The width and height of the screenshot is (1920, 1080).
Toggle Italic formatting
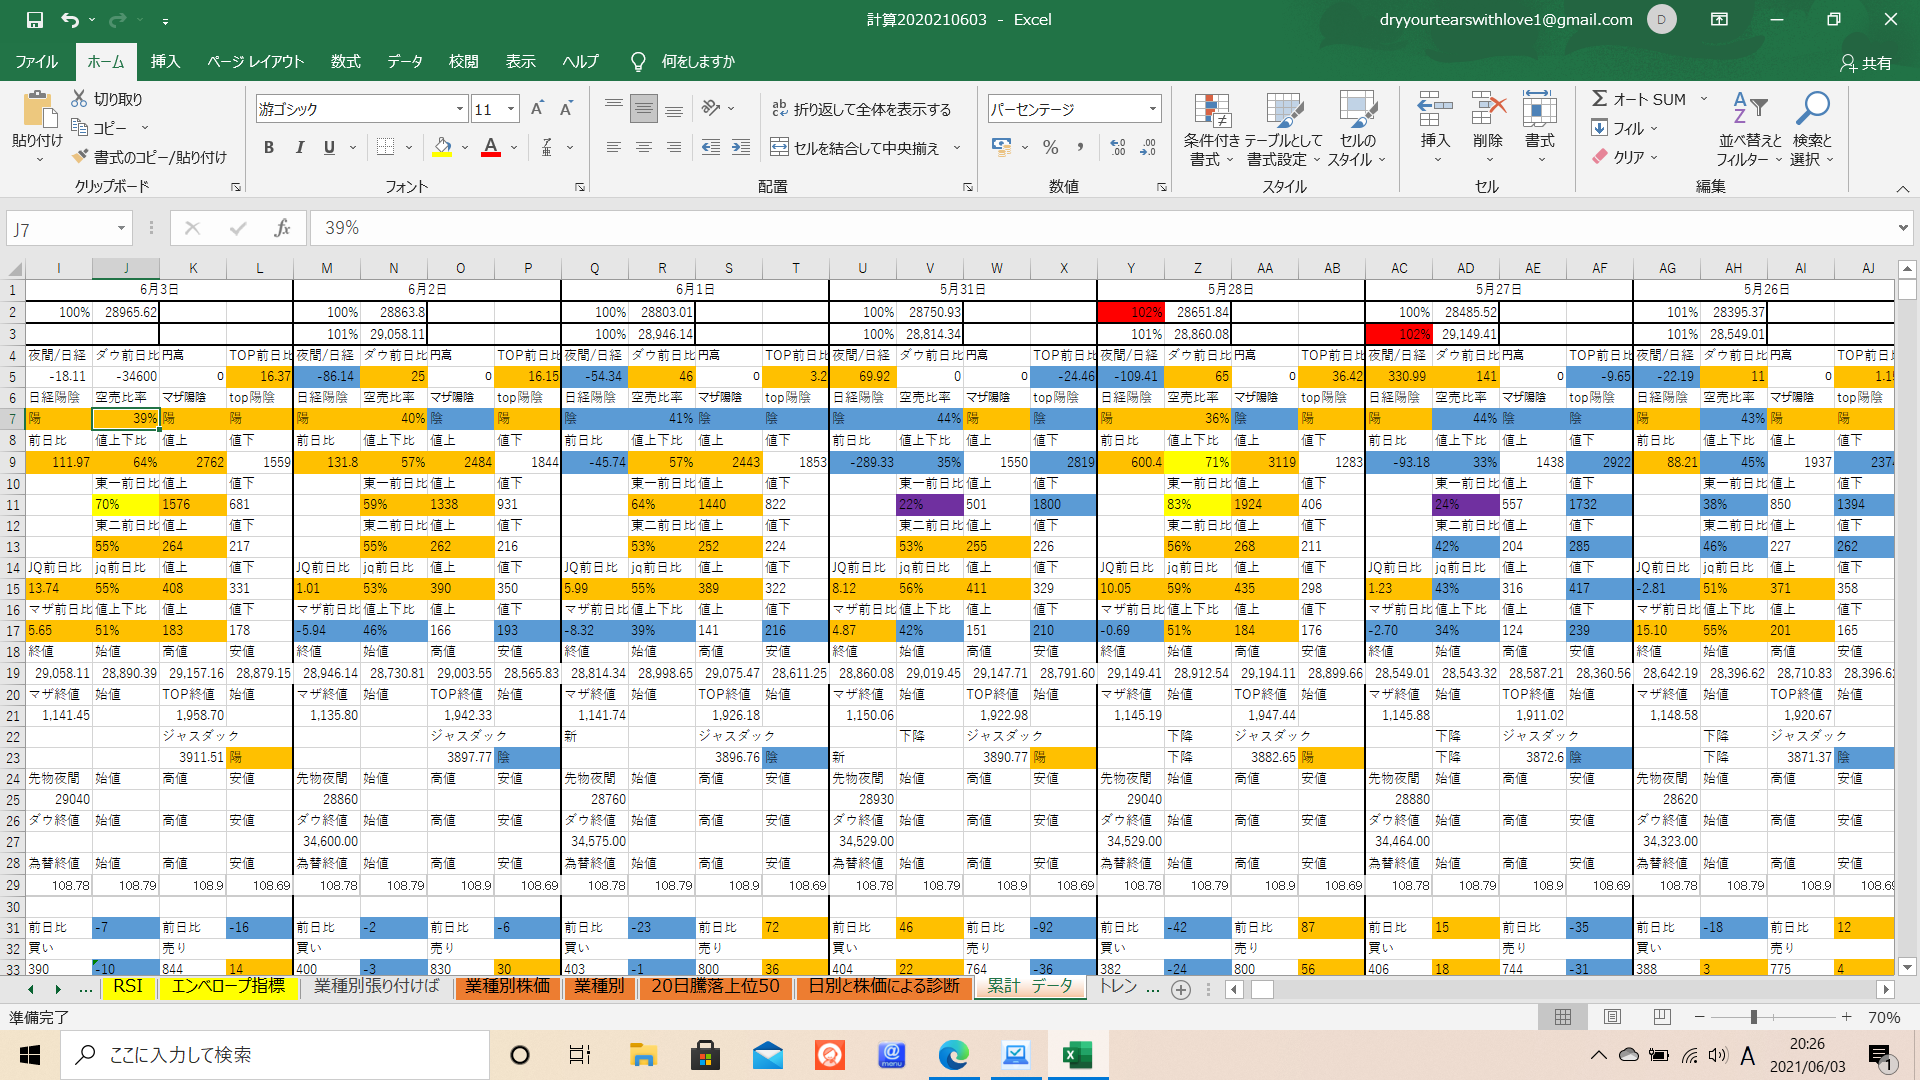tap(299, 148)
